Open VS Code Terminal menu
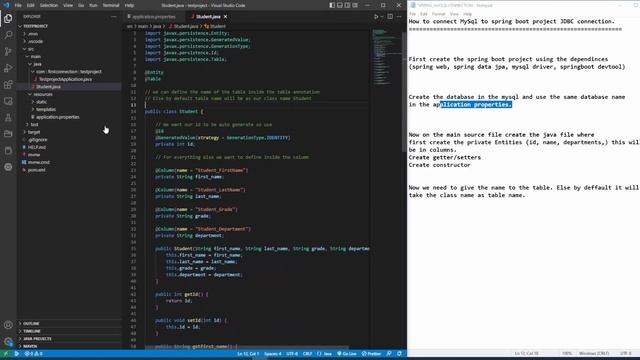640x360 pixels. pos(111,5)
